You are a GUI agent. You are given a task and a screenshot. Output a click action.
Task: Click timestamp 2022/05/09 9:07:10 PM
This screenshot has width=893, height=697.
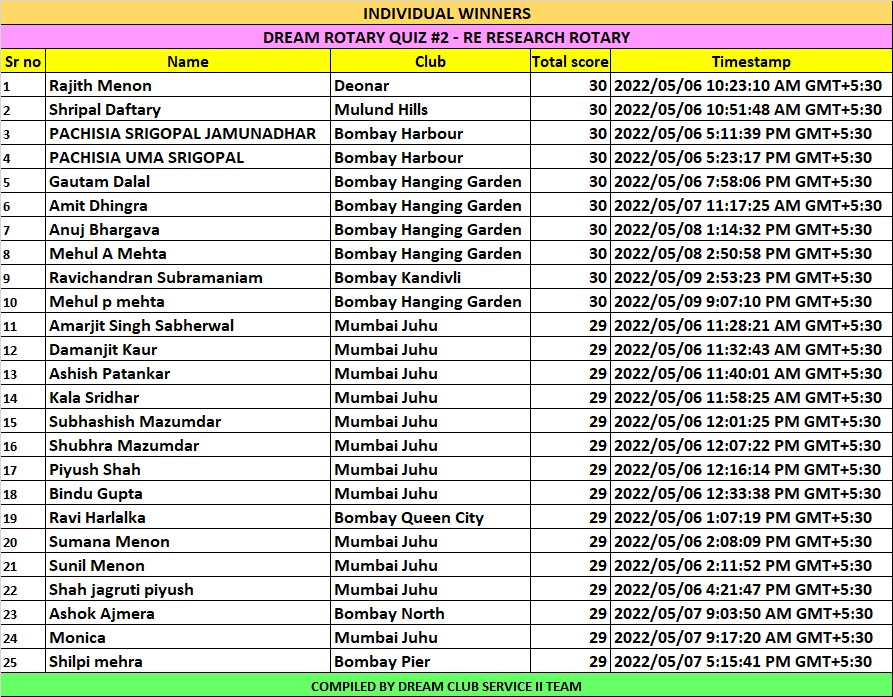[x=751, y=301]
